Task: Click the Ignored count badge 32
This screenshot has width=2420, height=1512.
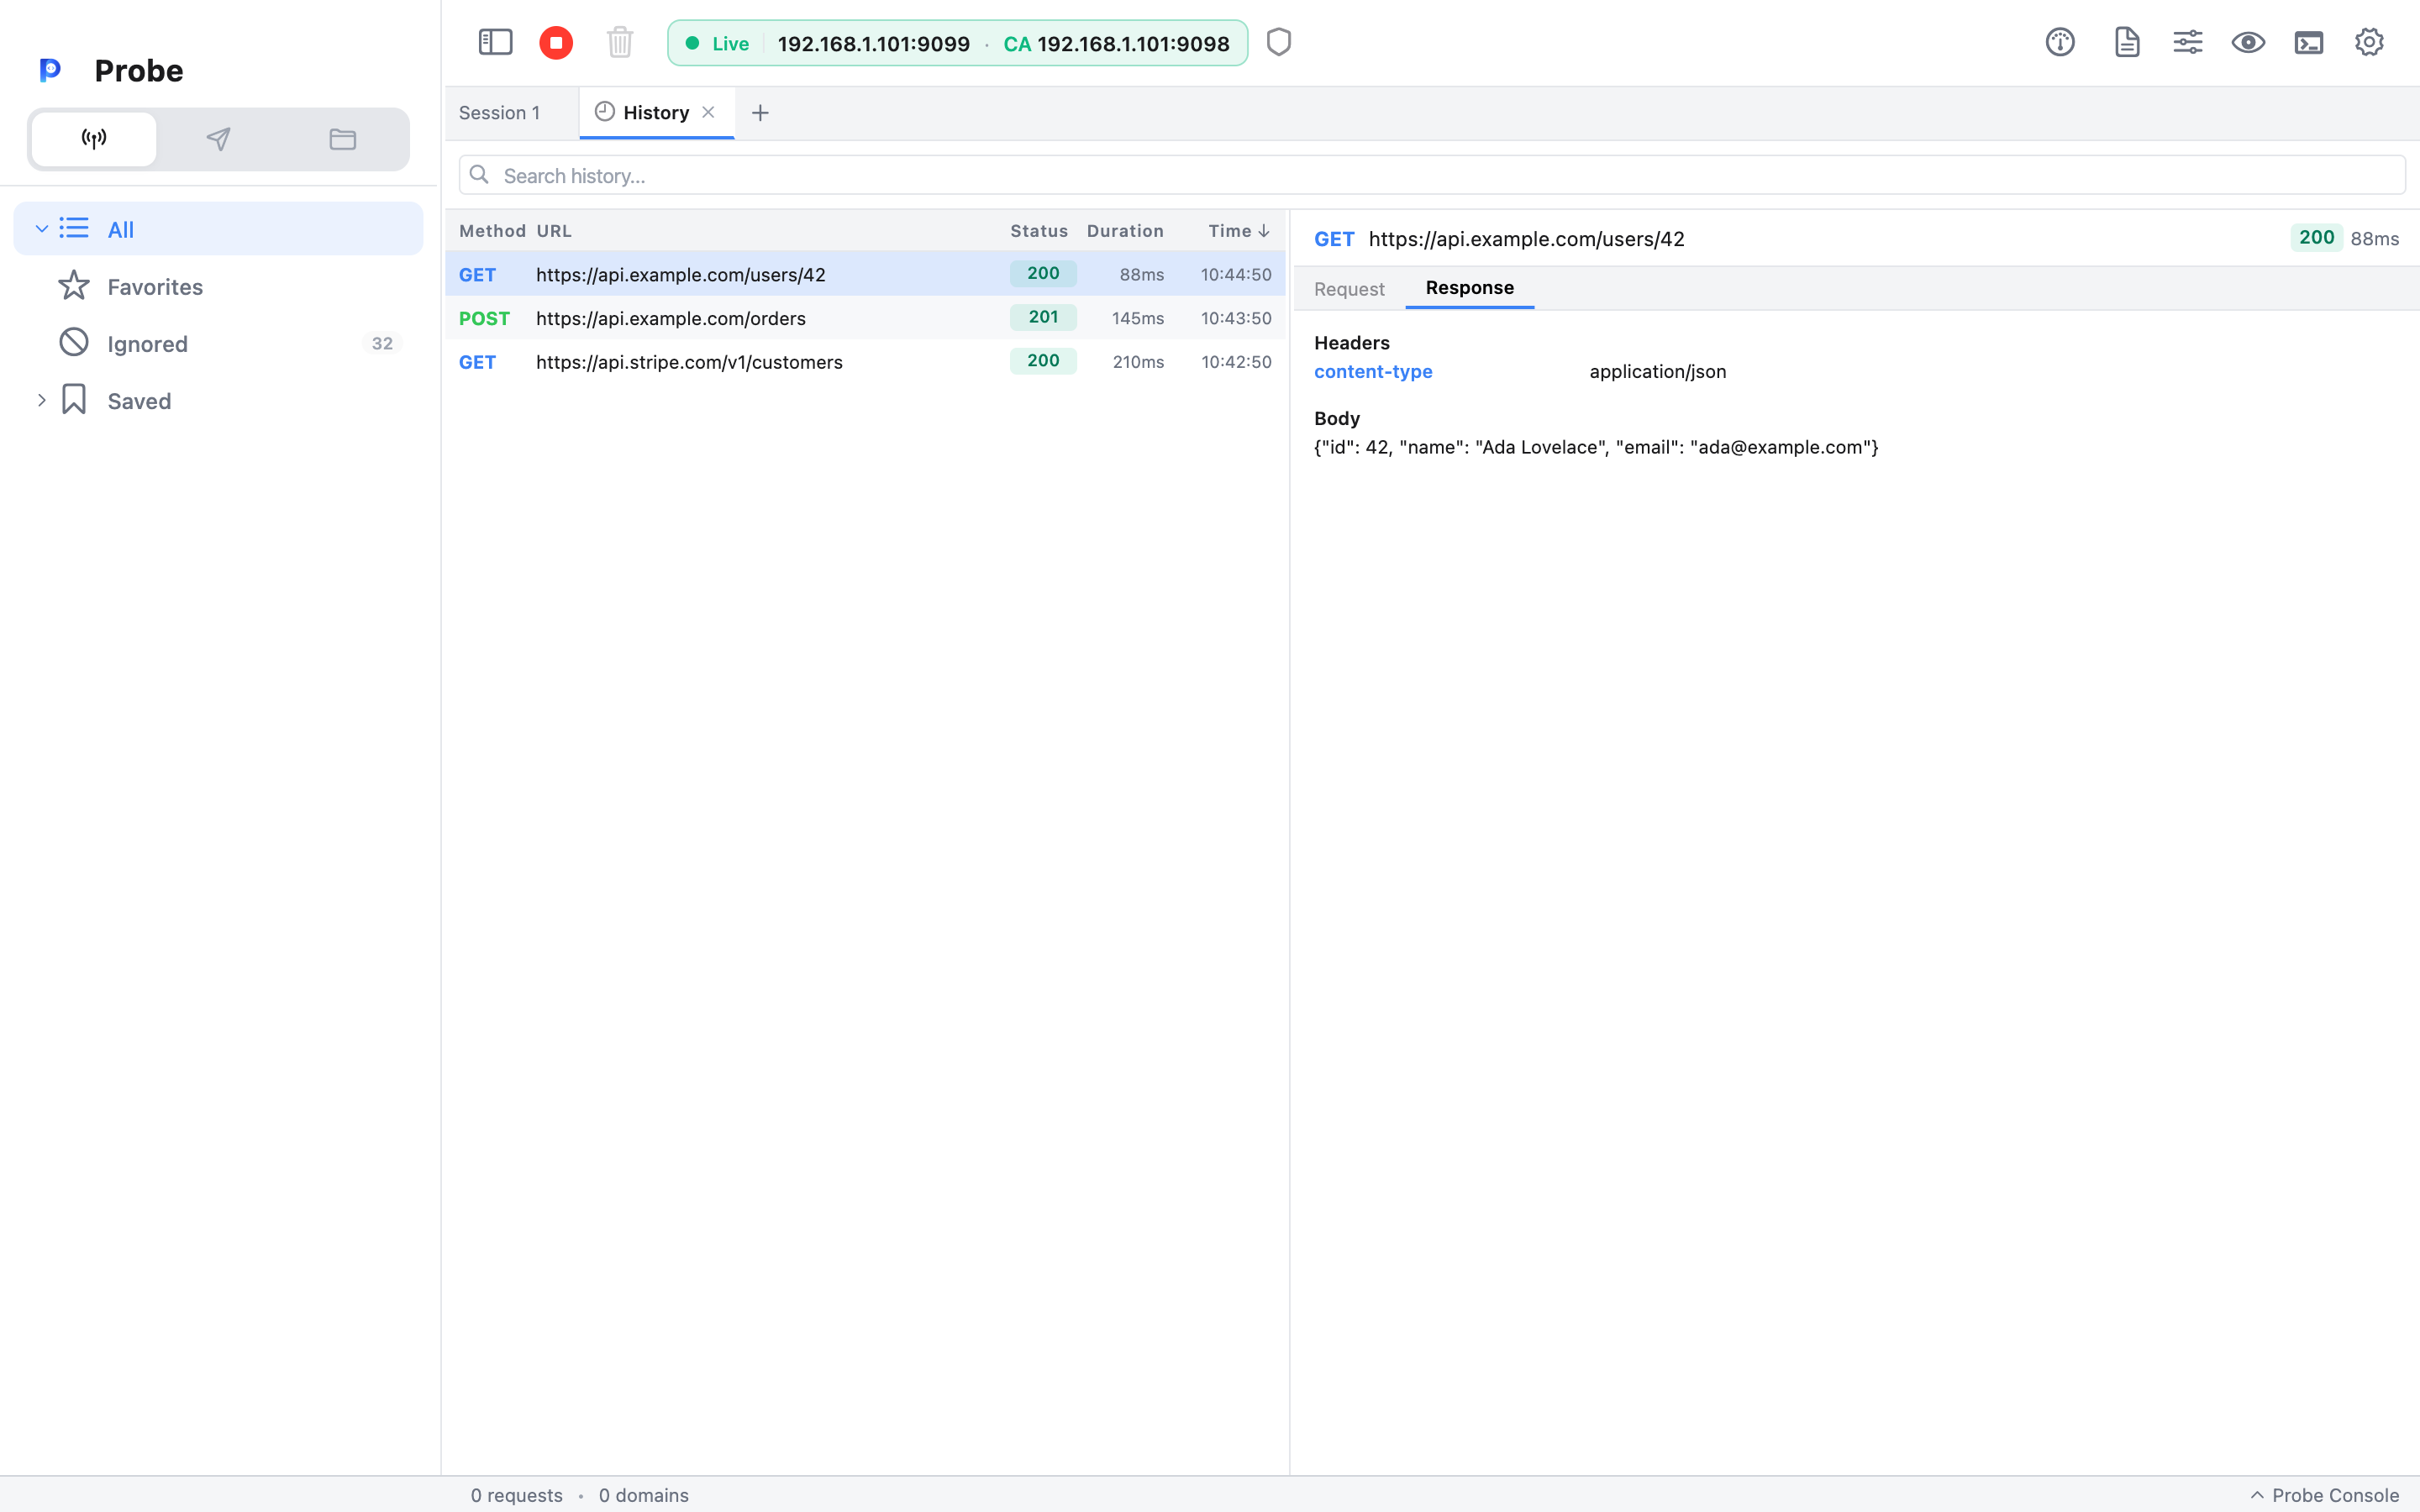Action: (382, 343)
